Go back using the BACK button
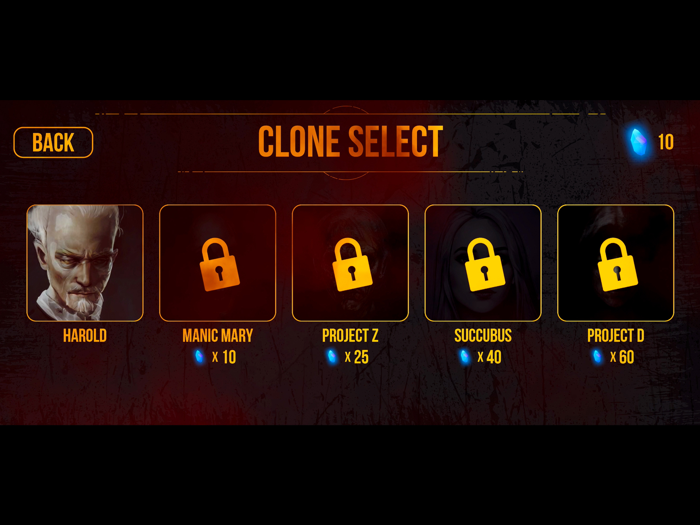This screenshot has height=525, width=700. (53, 142)
